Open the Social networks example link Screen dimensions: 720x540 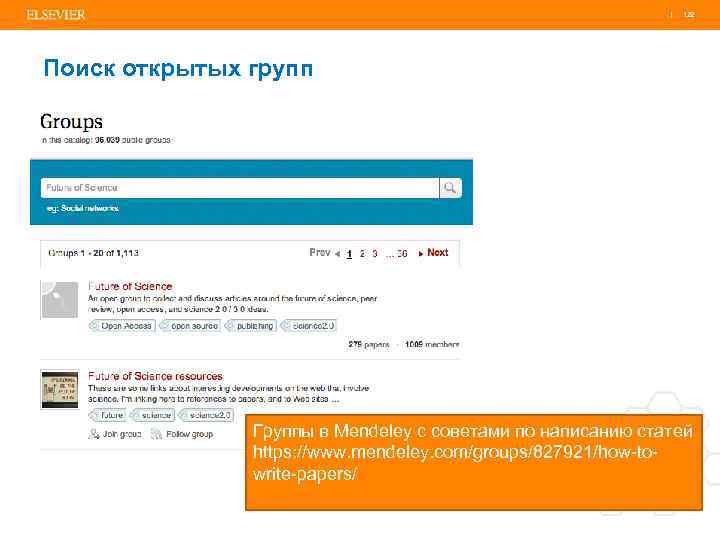(x=90, y=208)
